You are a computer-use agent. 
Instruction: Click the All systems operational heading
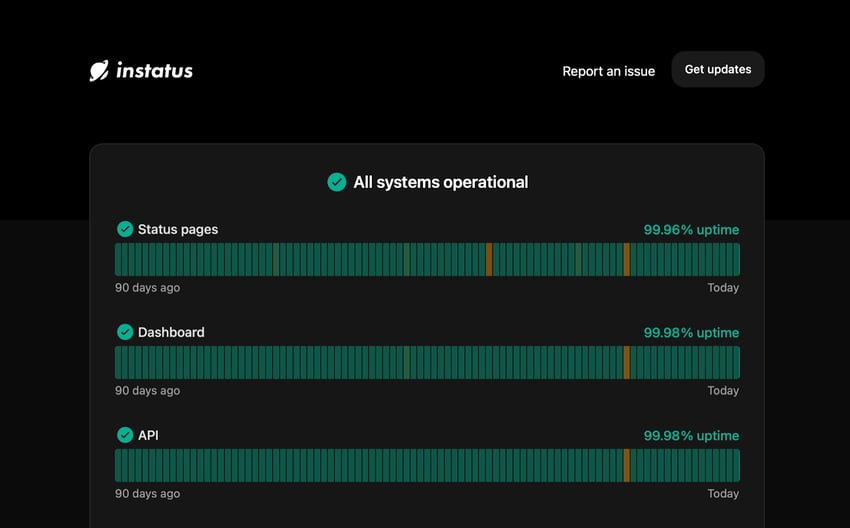(441, 182)
